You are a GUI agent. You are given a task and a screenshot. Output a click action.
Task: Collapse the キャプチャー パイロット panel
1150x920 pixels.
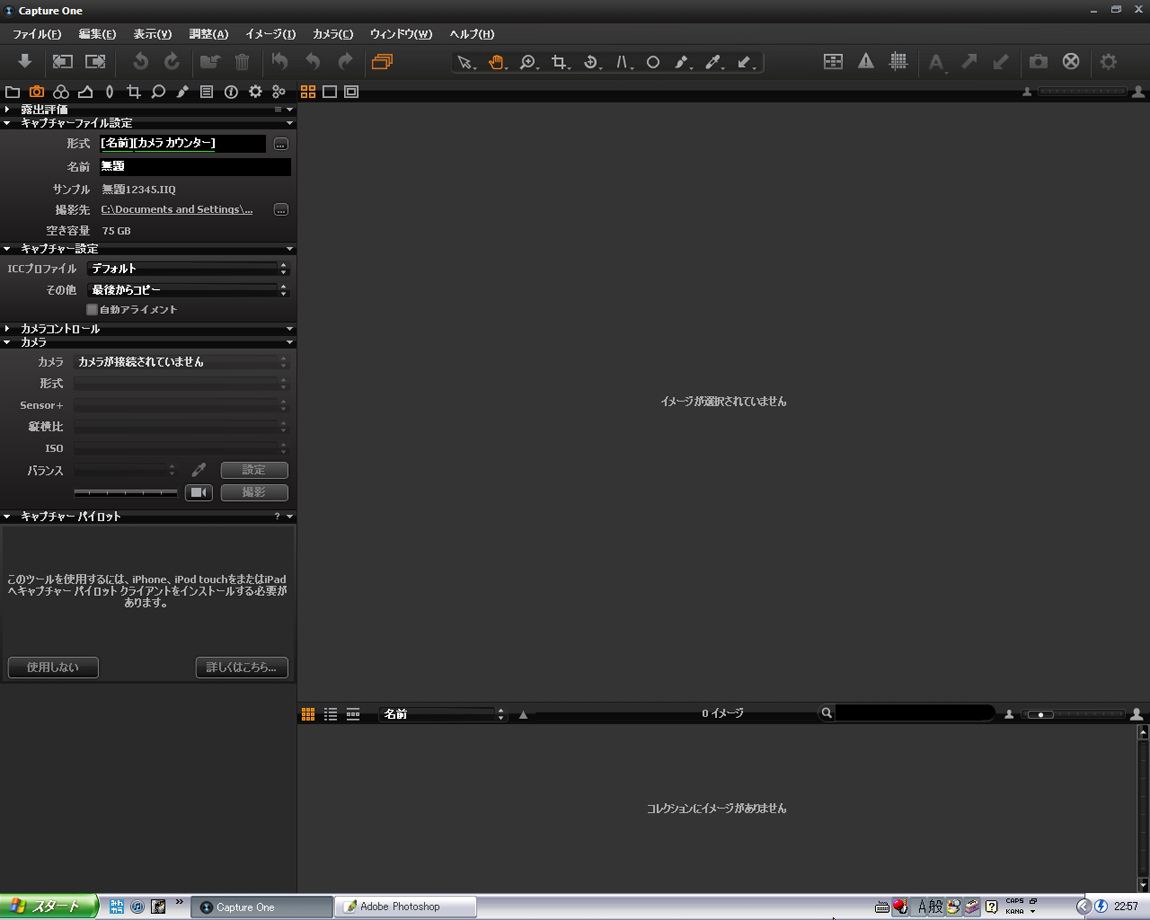(7, 516)
